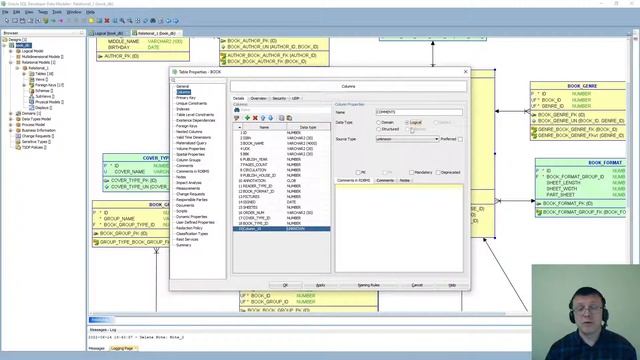The height and width of the screenshot is (360, 640).
Task: Expand the Foreign Keys node in the browser
Action: (24, 85)
